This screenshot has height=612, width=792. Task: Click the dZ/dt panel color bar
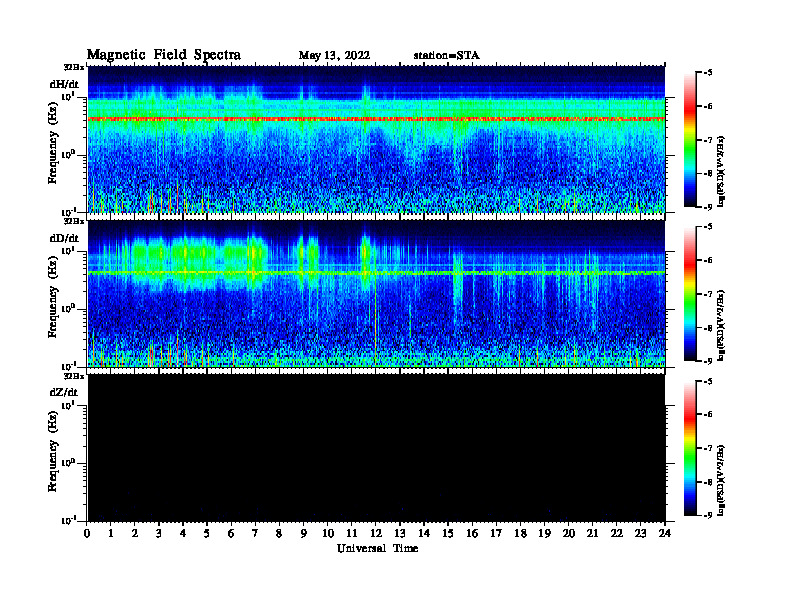click(x=690, y=448)
